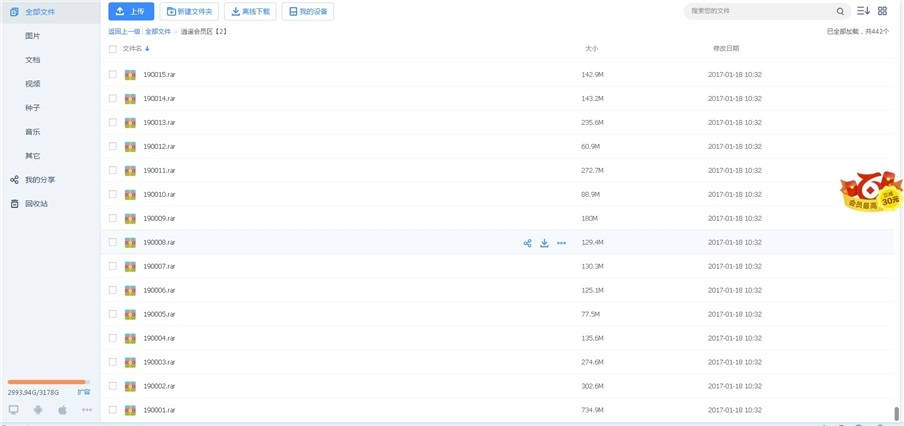
Task: Click the orange storage usage bar
Action: click(48, 382)
